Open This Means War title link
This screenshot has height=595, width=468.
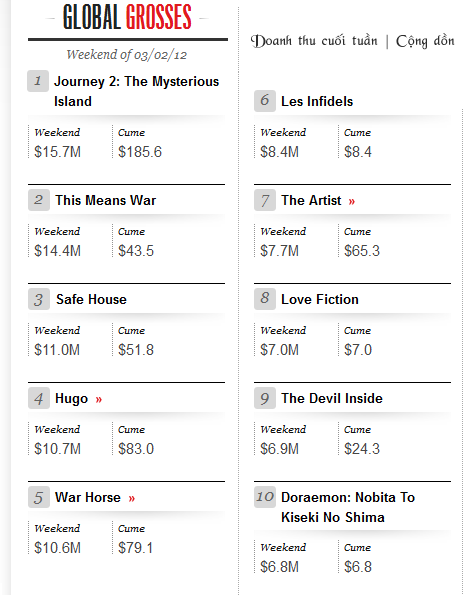[x=106, y=200]
